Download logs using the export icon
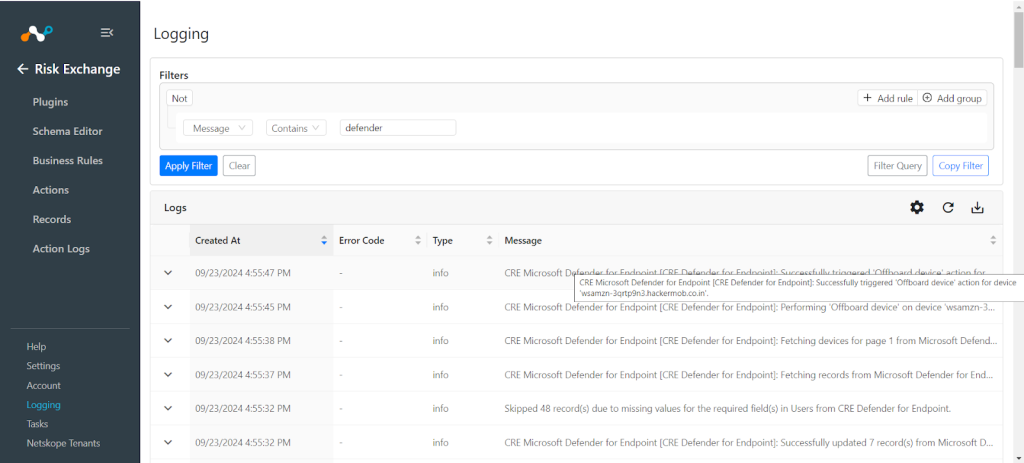Screen dimensions: 1024x463 (x=977, y=208)
